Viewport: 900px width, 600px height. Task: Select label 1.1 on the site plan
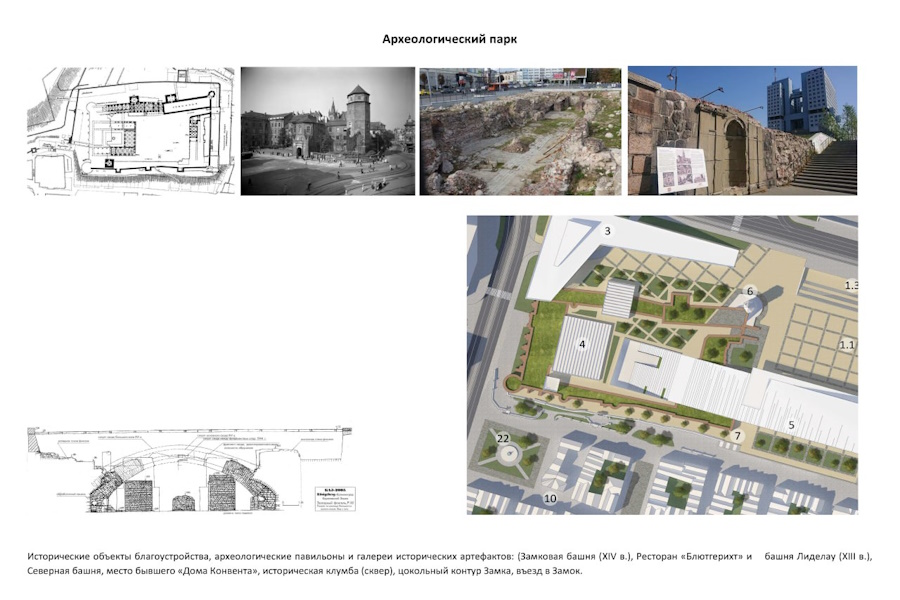click(847, 345)
